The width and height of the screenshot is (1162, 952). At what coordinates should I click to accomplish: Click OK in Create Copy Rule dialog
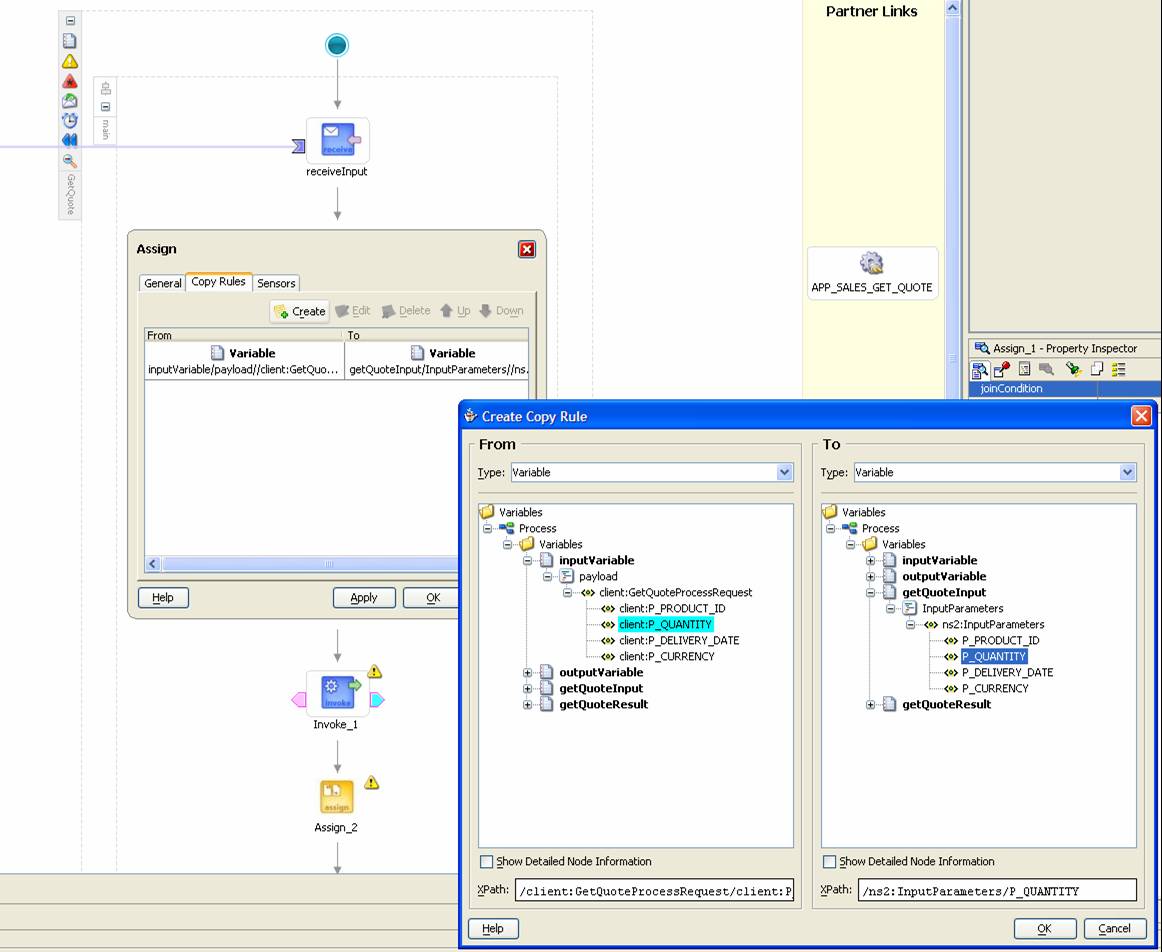[1044, 928]
